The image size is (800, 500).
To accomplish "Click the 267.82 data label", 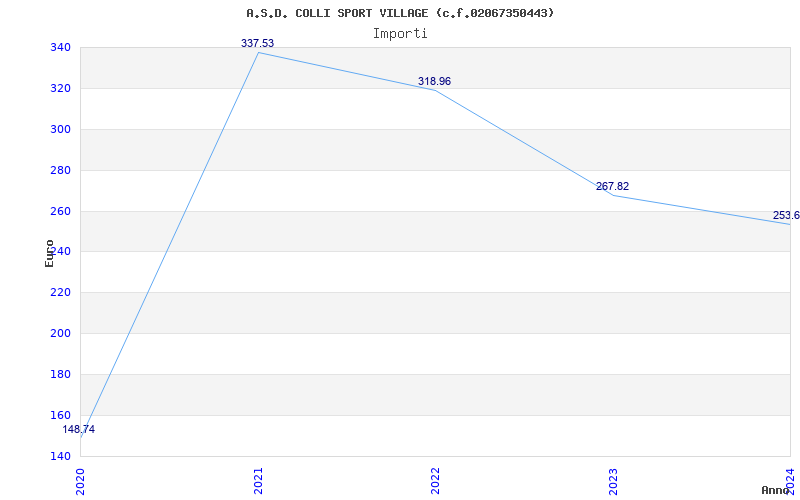I will pyautogui.click(x=612, y=186).
